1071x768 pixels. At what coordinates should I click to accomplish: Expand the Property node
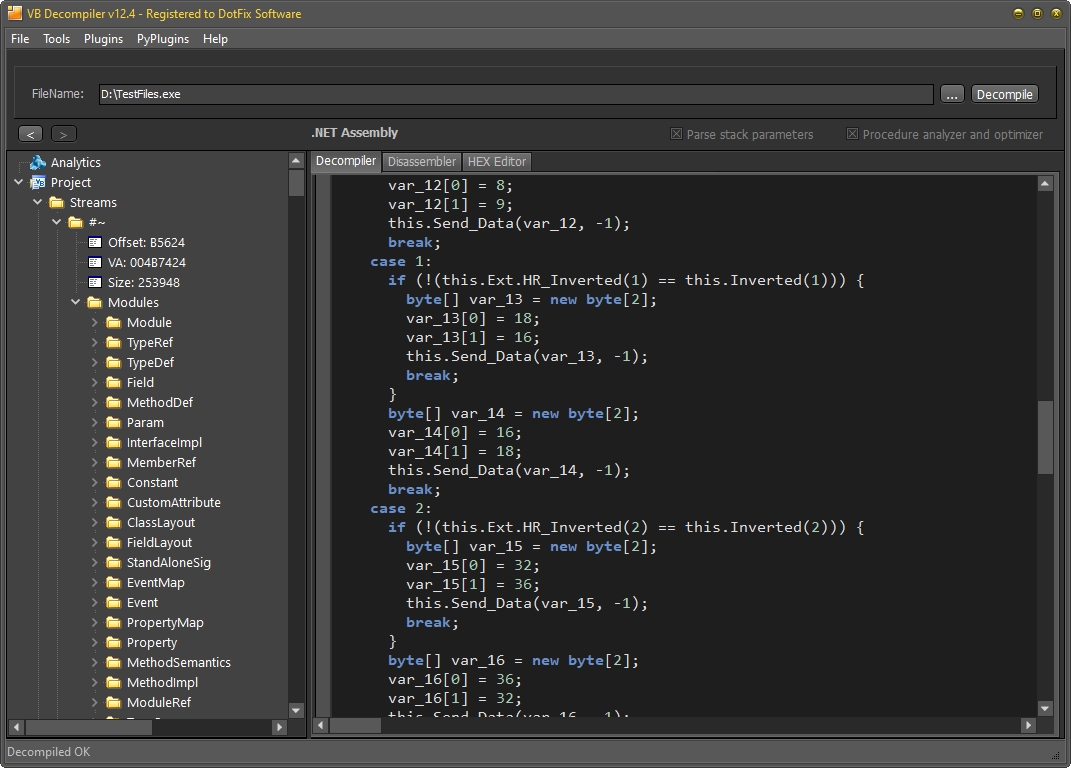95,642
